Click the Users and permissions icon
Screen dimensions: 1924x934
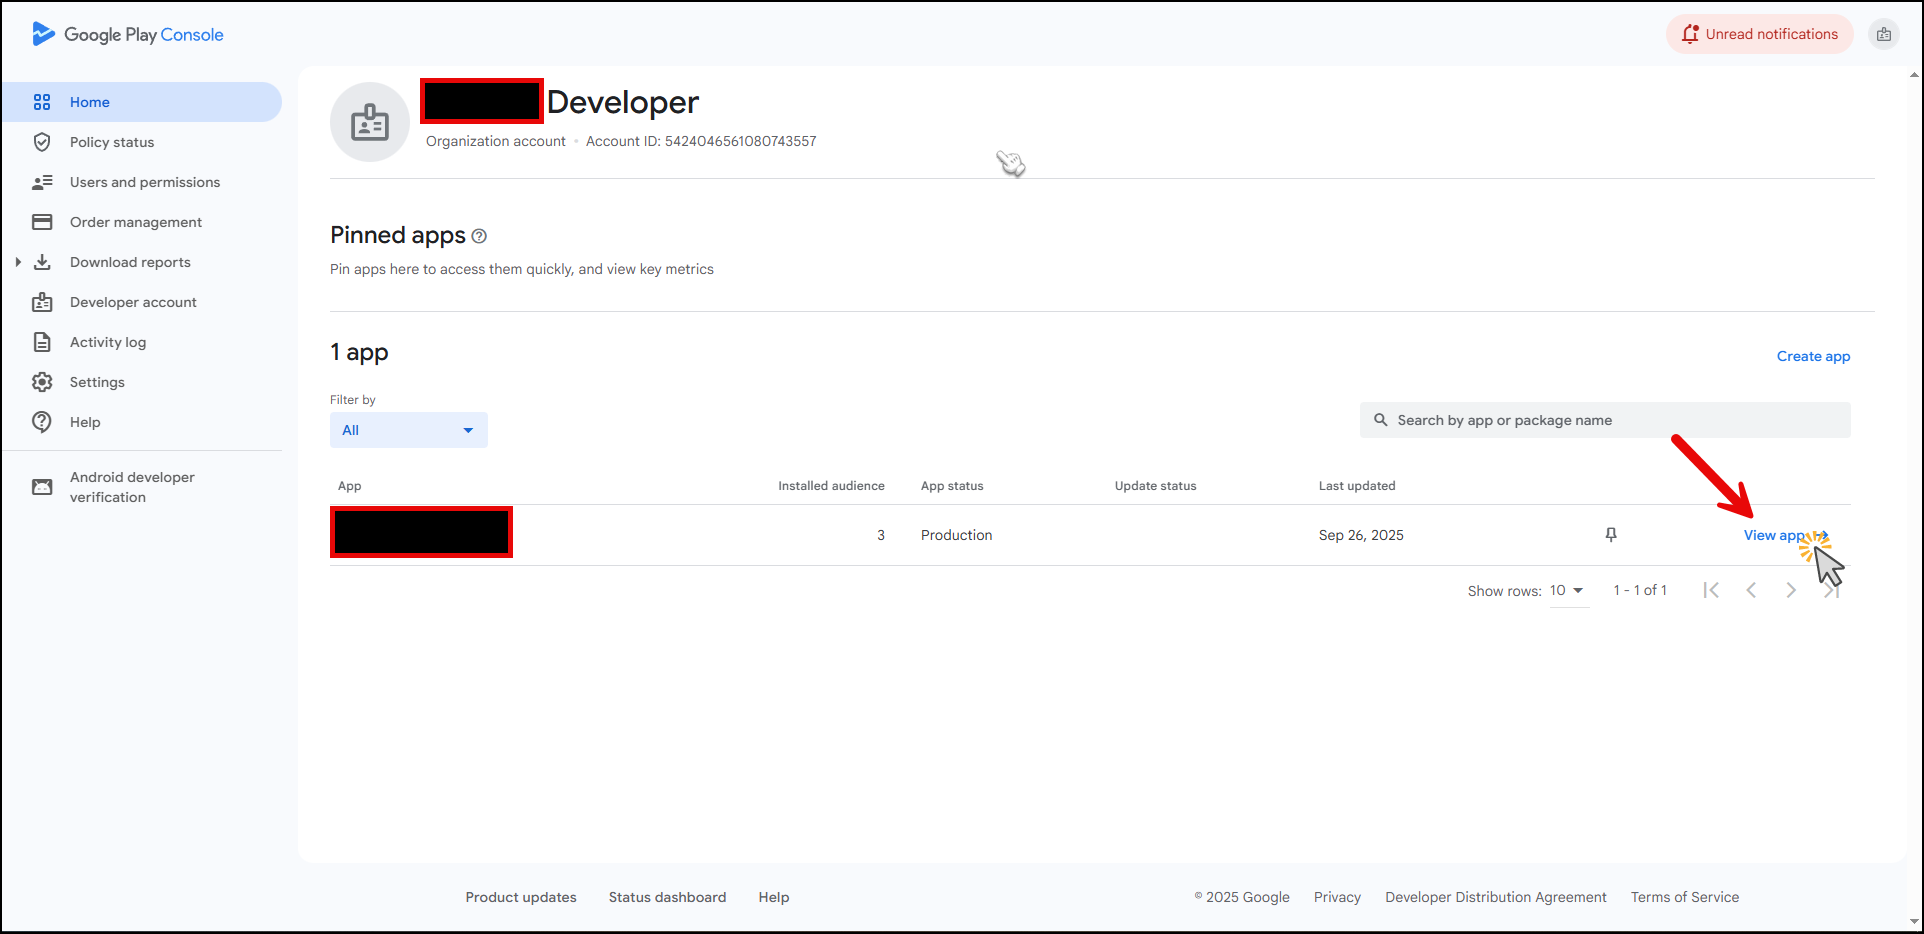click(42, 182)
